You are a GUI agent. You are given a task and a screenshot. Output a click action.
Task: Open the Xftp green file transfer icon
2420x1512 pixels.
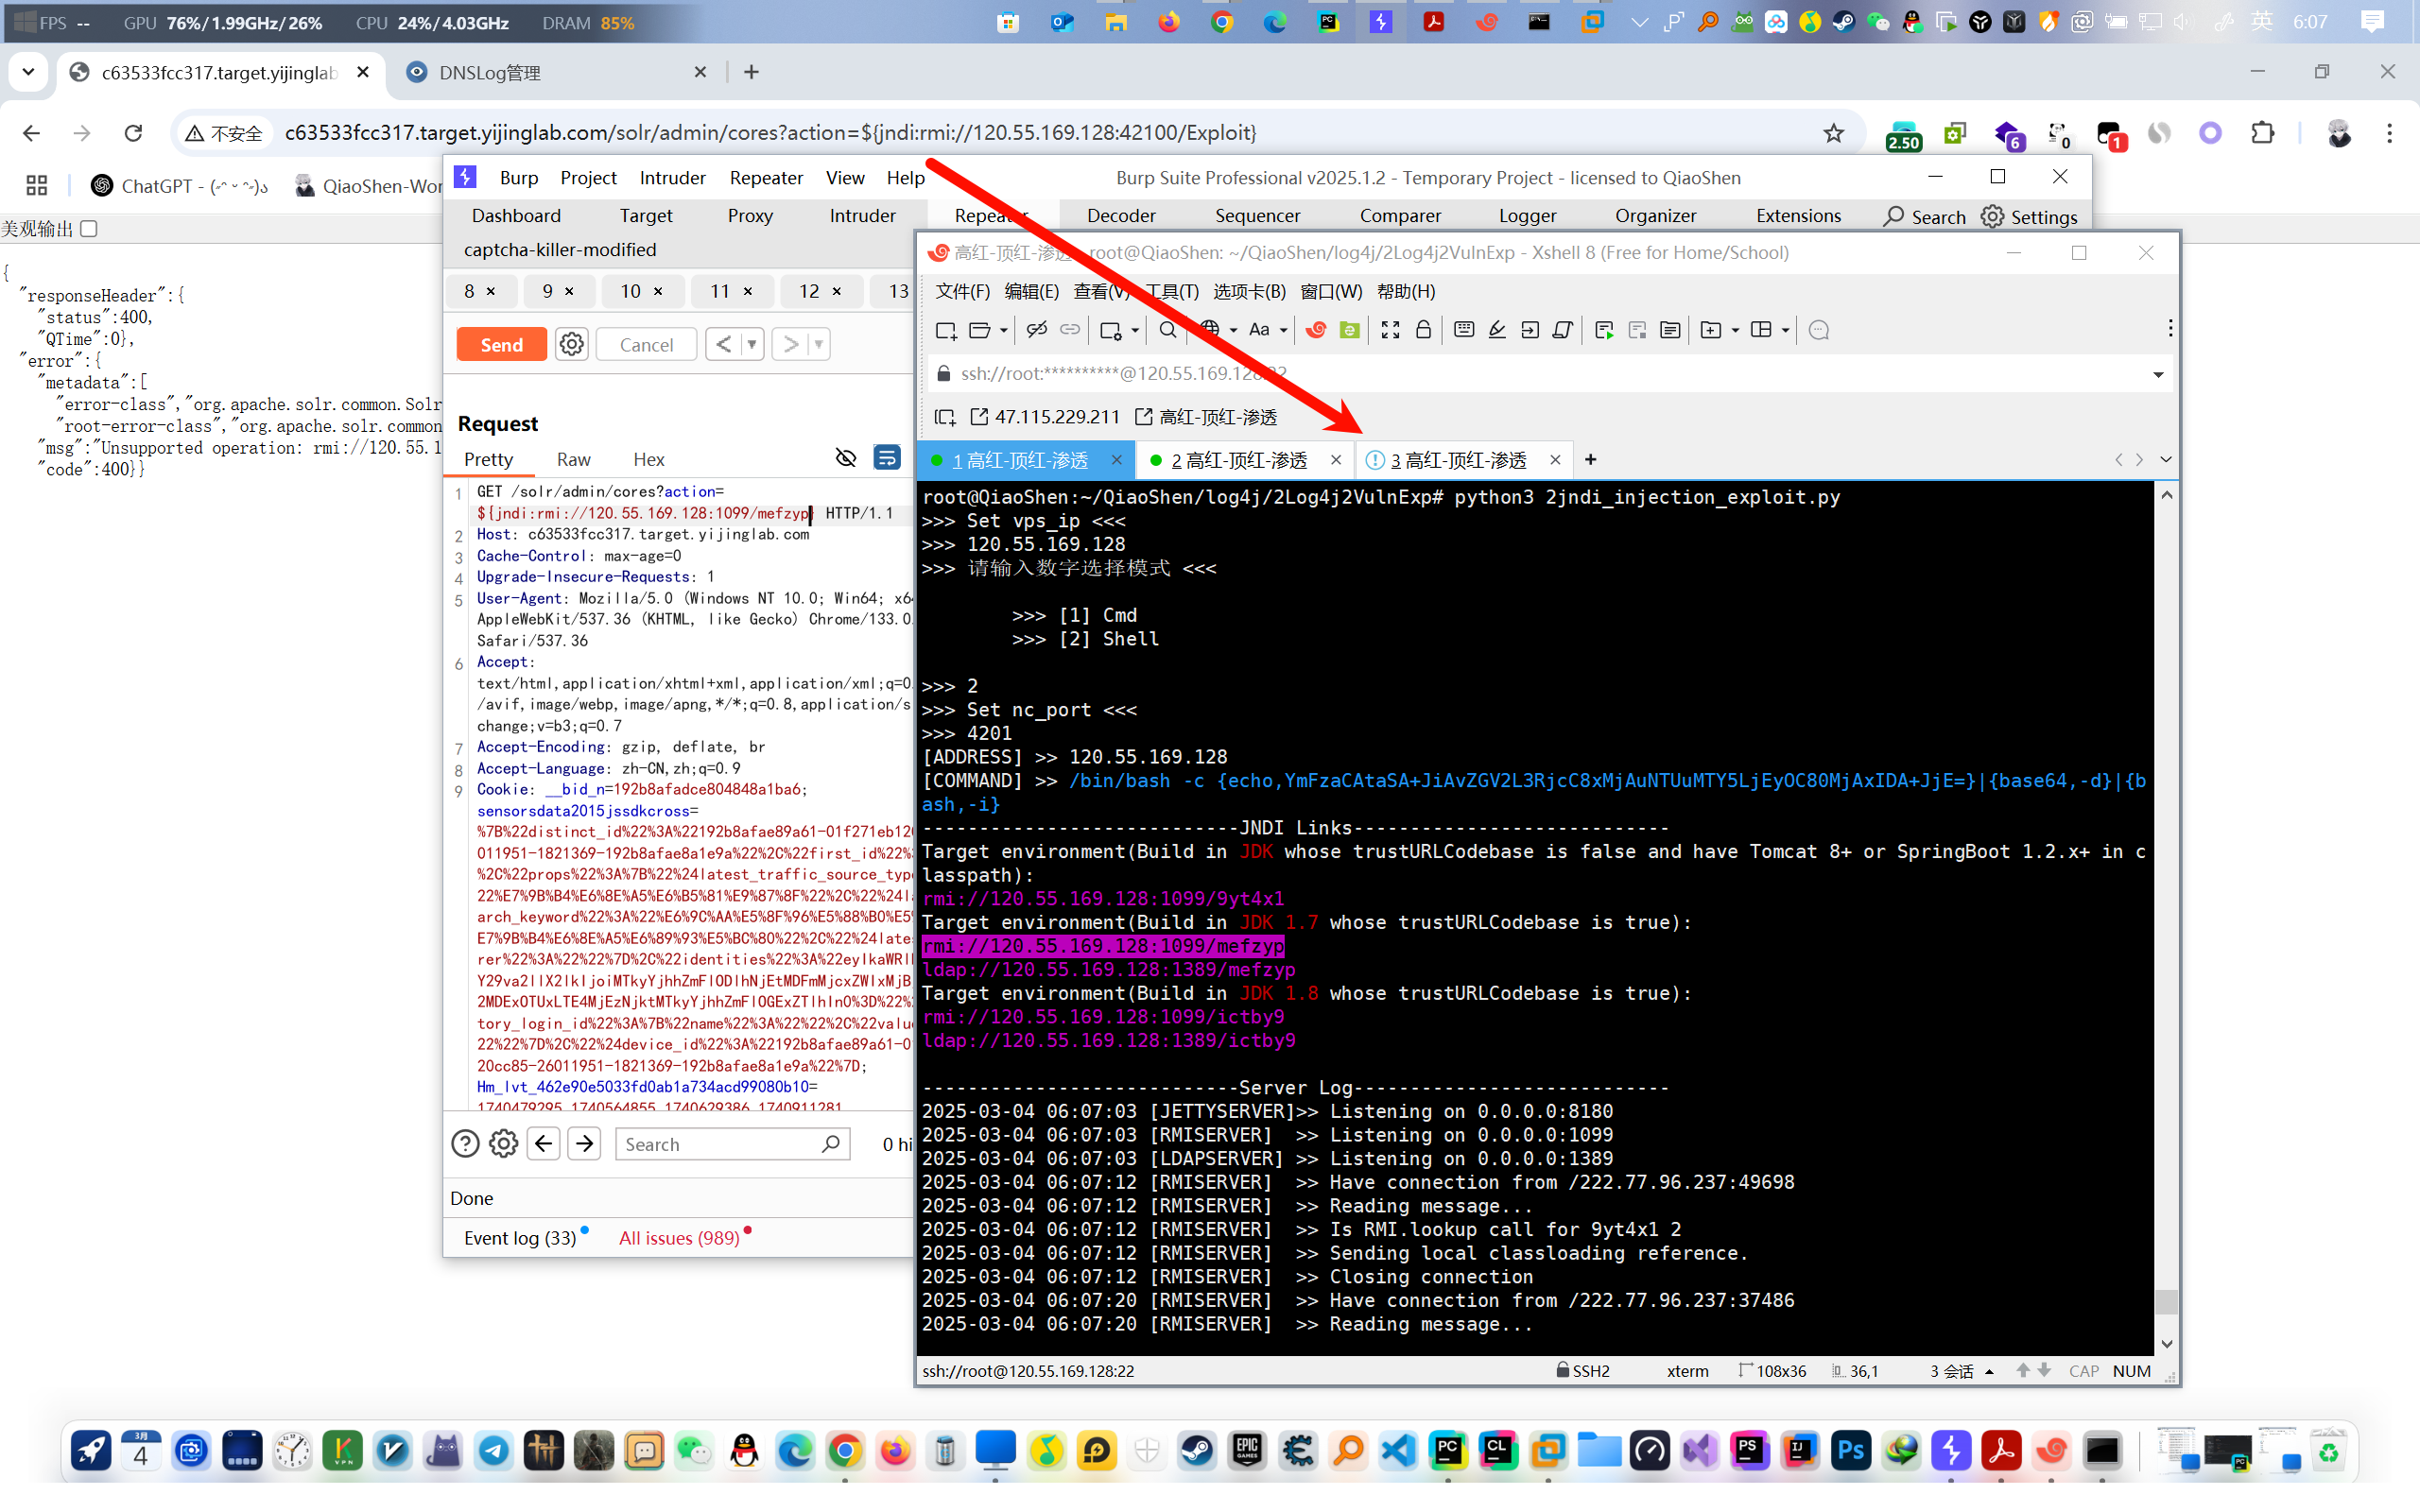(1349, 330)
